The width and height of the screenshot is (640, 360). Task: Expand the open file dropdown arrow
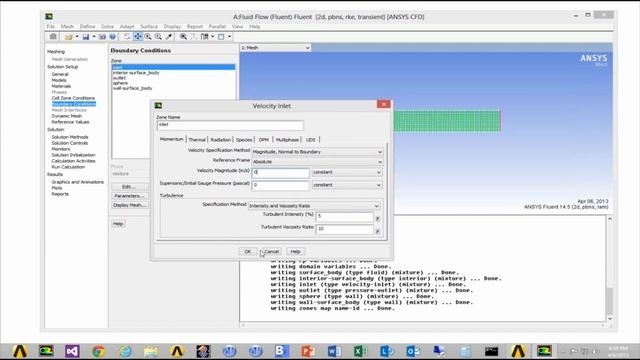click(x=77, y=37)
